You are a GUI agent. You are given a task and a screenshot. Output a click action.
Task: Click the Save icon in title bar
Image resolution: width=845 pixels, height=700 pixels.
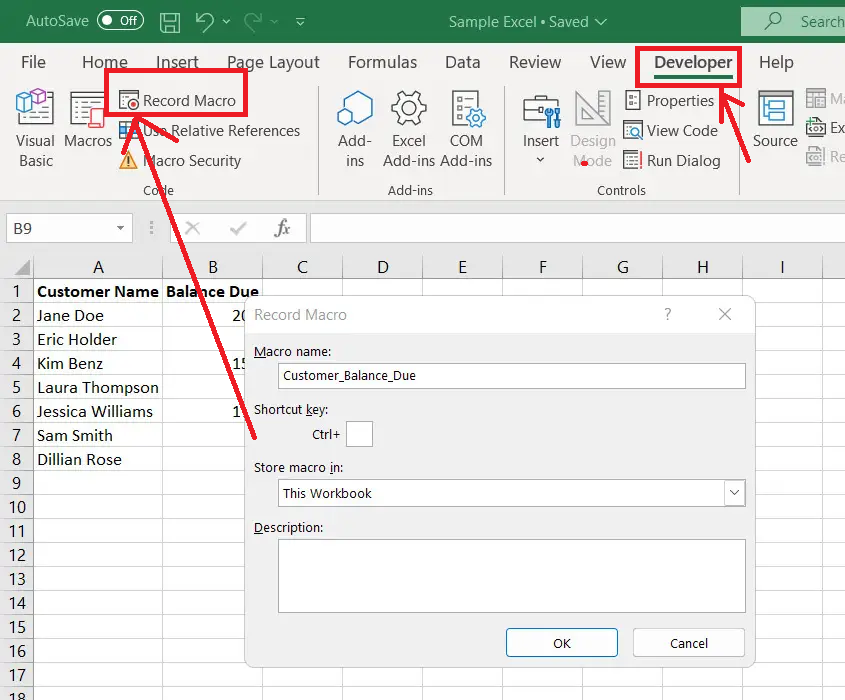170,21
